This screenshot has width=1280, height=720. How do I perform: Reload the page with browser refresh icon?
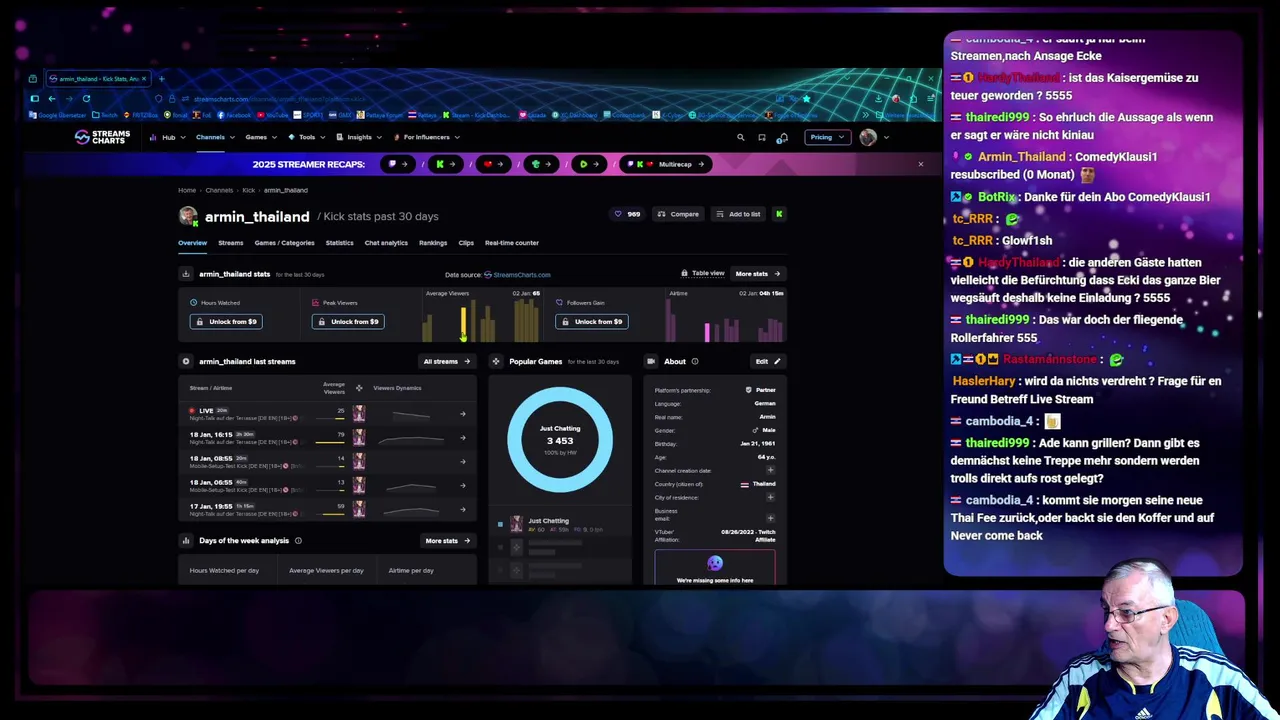[x=86, y=98]
